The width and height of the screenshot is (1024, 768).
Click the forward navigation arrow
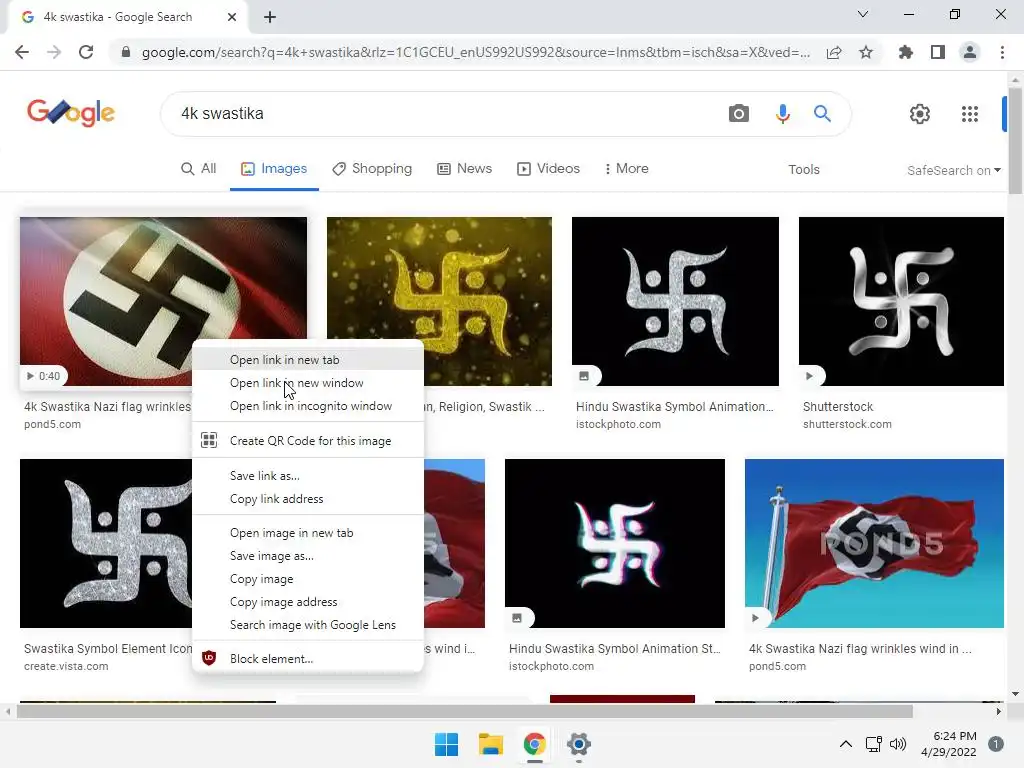click(x=54, y=52)
